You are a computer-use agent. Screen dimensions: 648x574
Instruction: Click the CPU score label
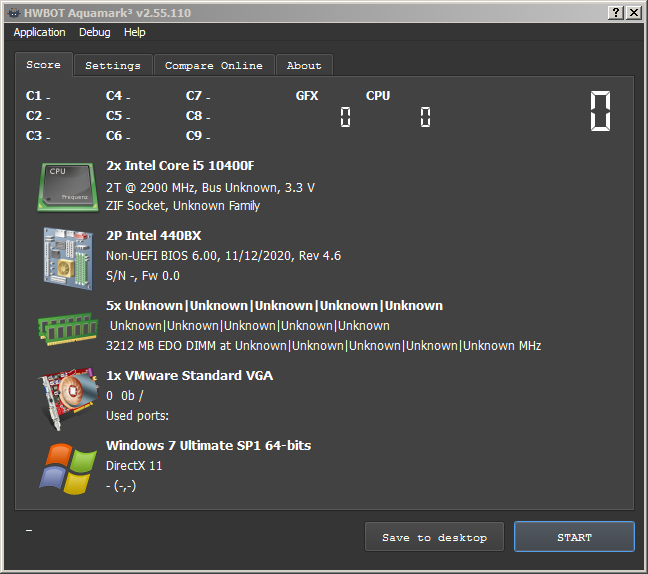[x=378, y=96]
